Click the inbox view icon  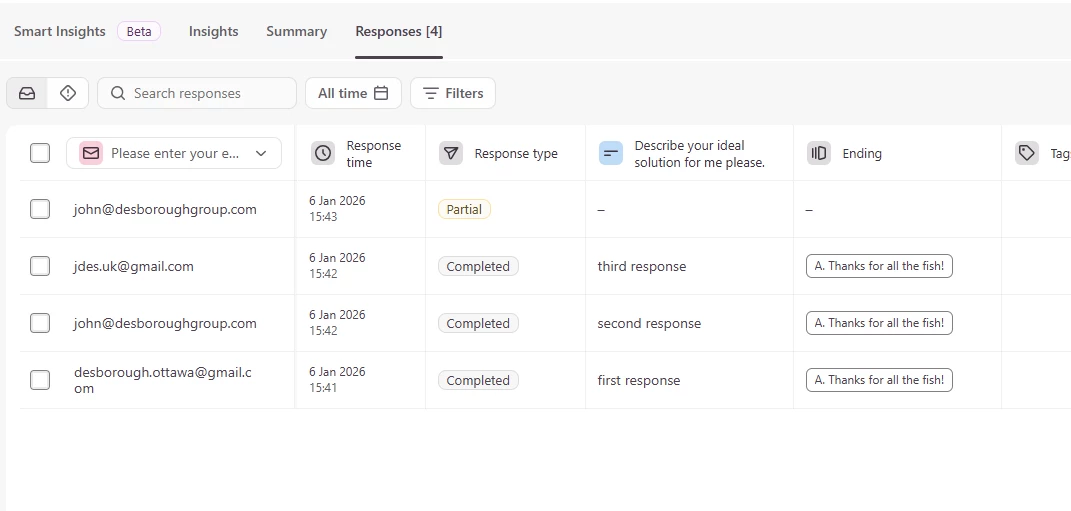tap(27, 93)
